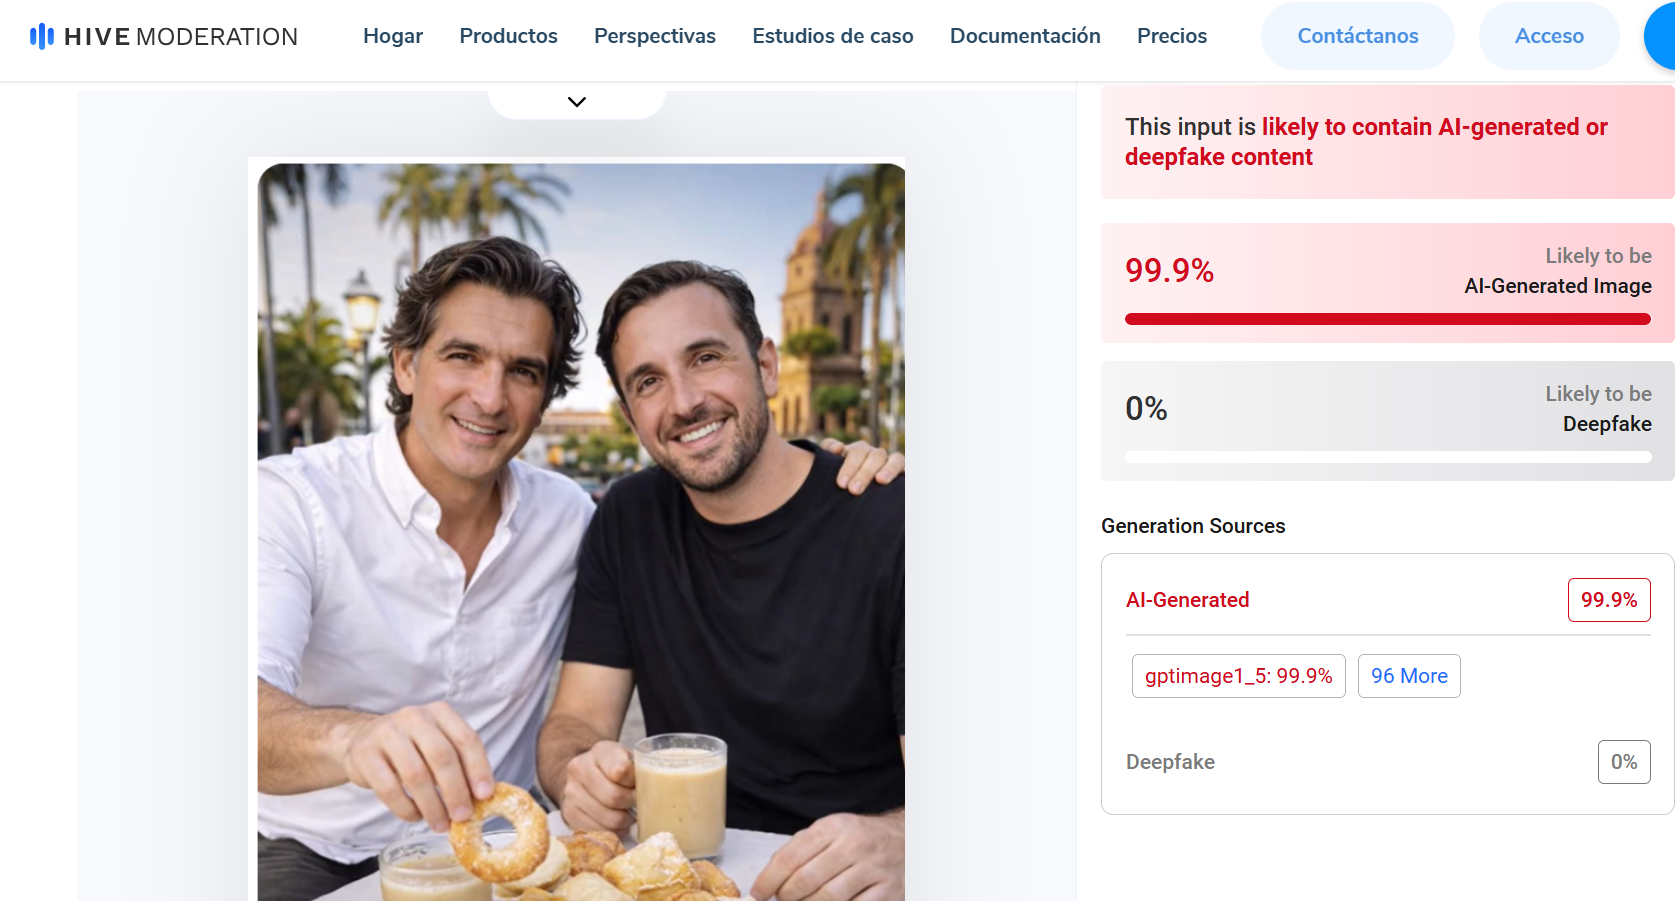Open the Documentación link

(1025, 36)
